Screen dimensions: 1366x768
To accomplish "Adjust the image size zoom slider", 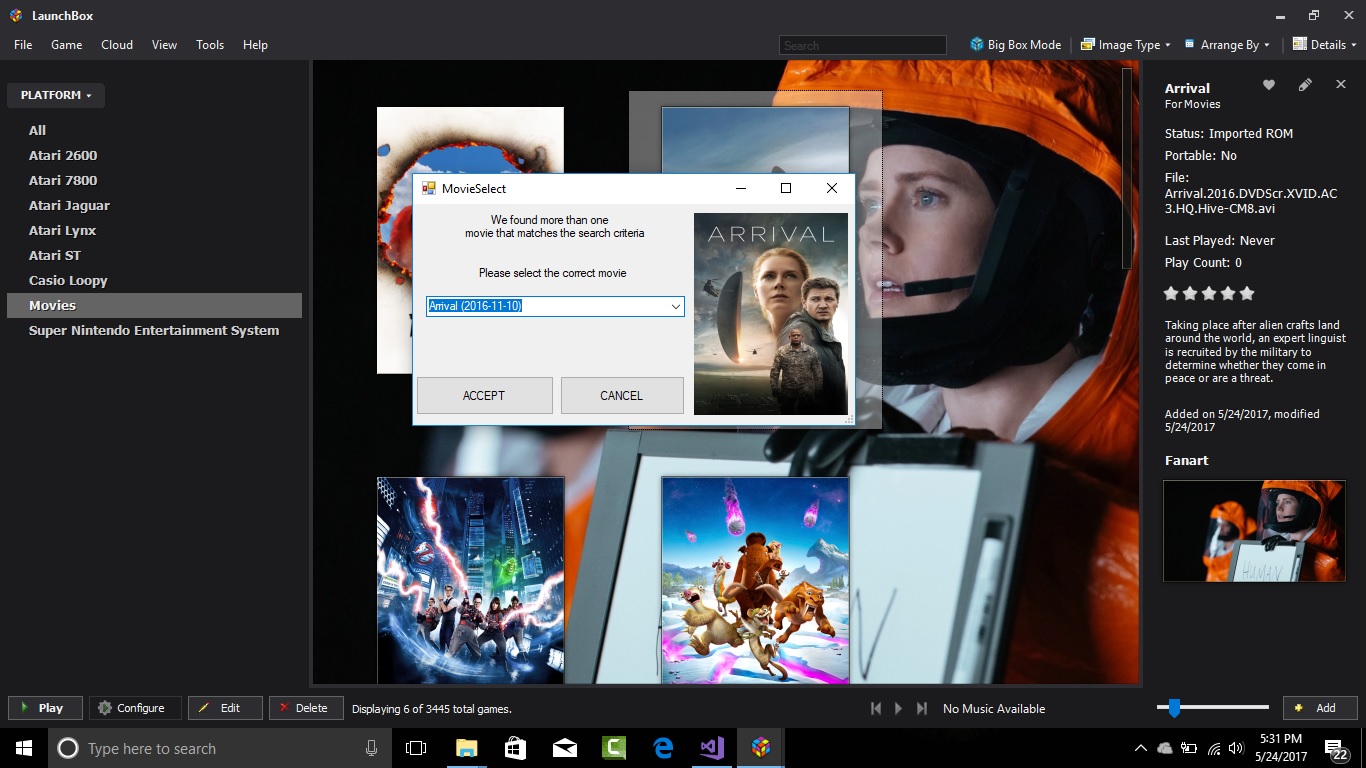I will tap(1174, 708).
